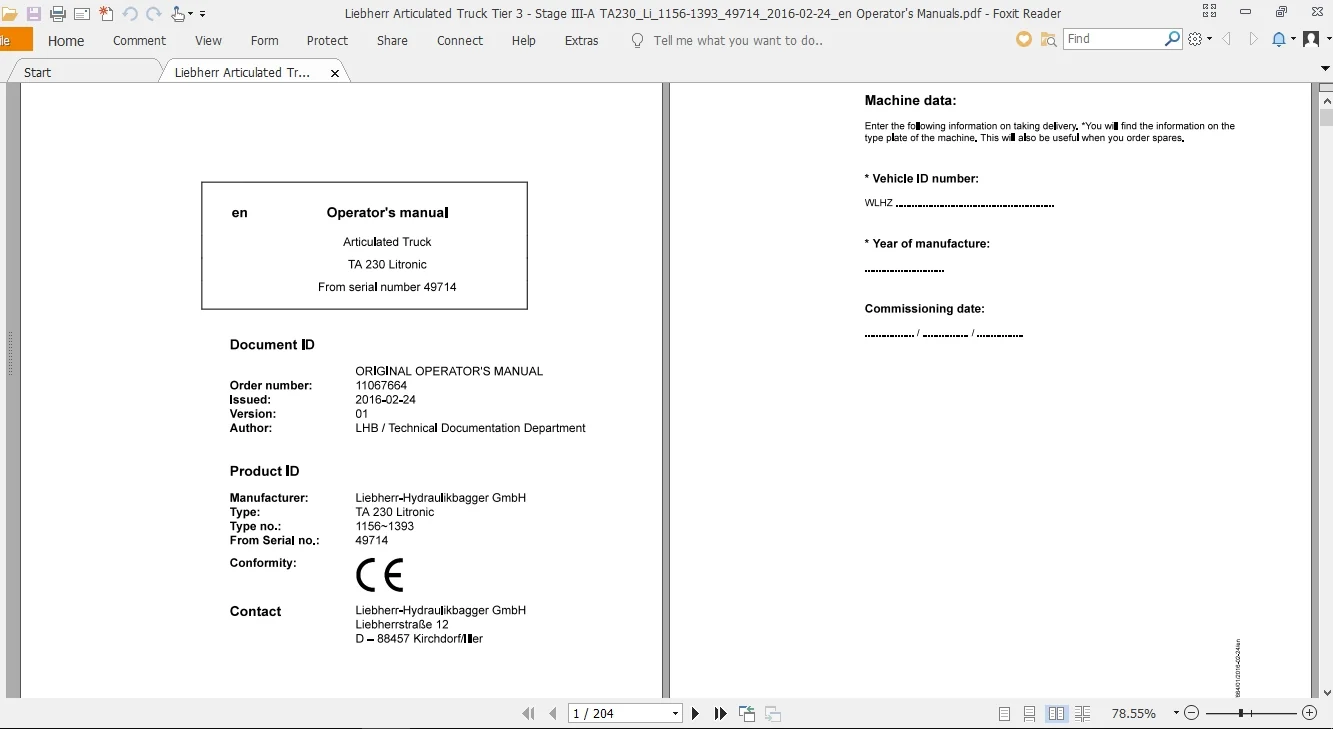Screen dimensions: 1333x729
Task: Zoom out with the minus button
Action: (x=1191, y=714)
